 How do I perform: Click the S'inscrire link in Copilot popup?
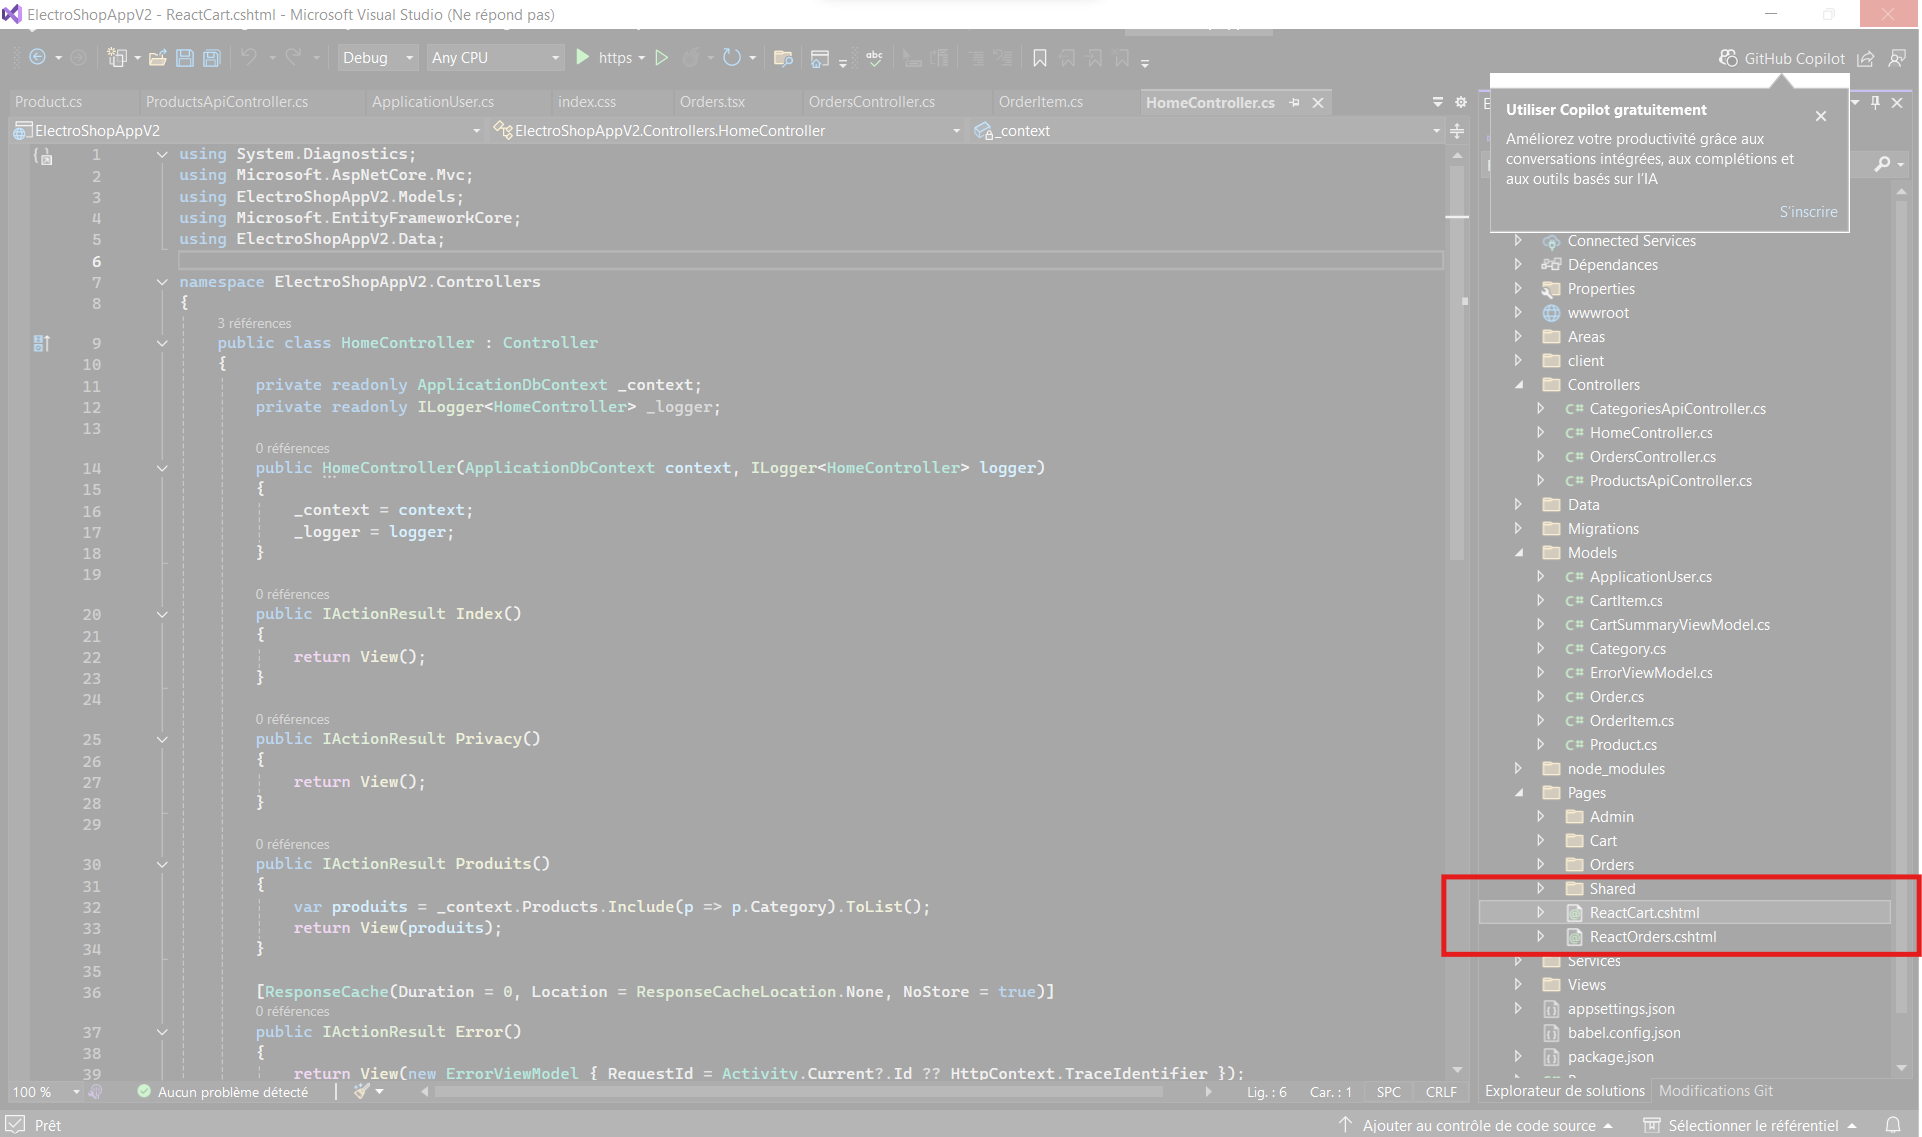click(x=1808, y=212)
